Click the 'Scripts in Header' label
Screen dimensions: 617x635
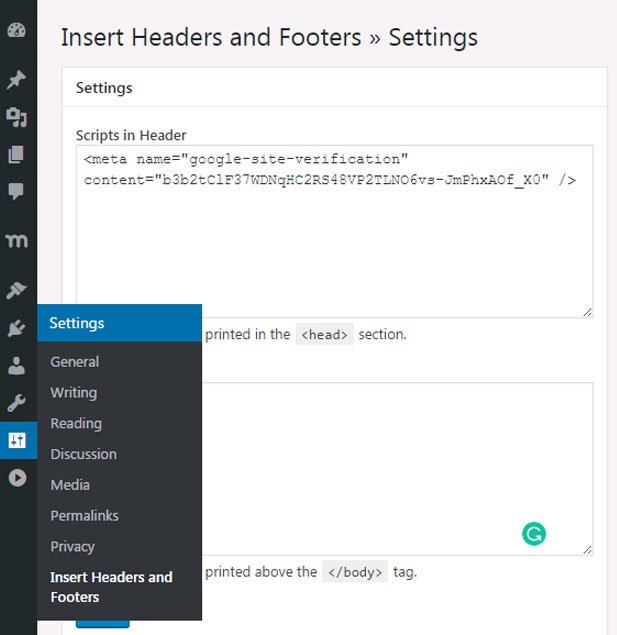[x=131, y=135]
